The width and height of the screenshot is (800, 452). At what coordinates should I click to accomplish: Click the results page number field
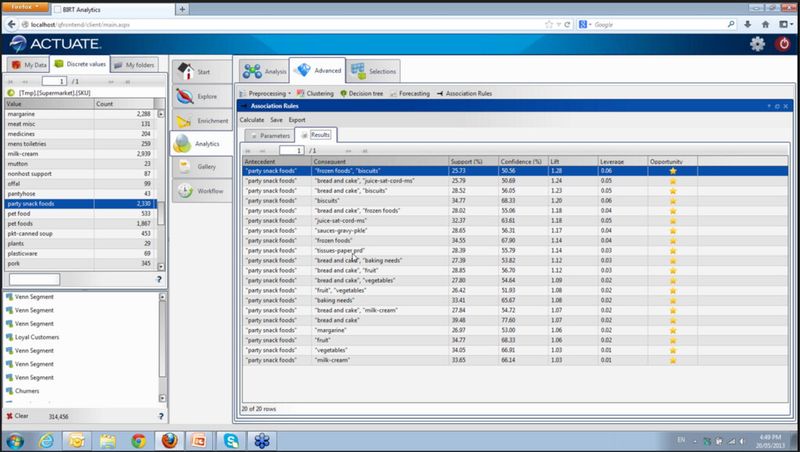point(292,150)
